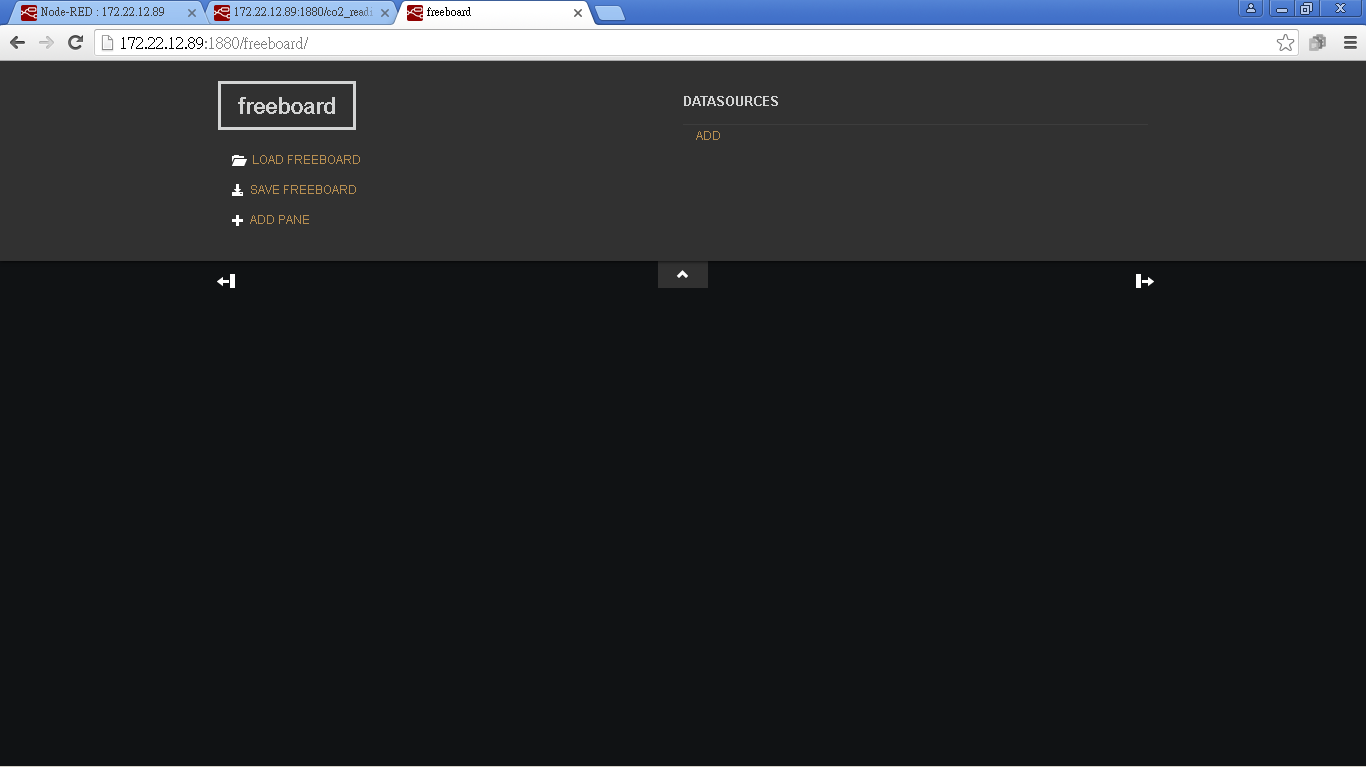Open the Chrome hamburger menu
This screenshot has width=1366, height=768.
coord(1350,43)
